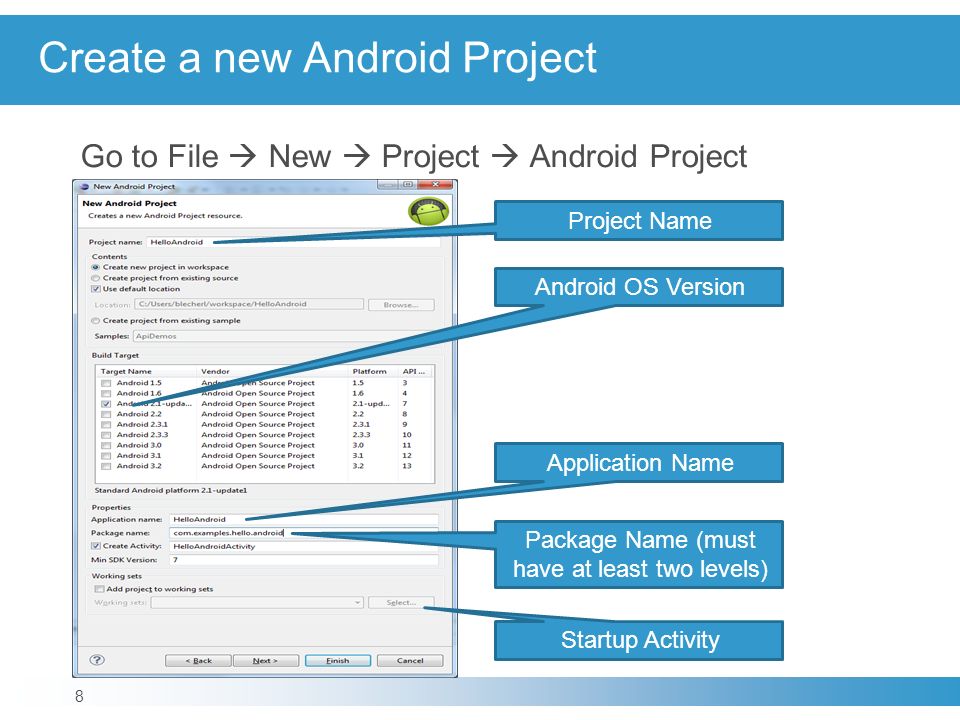Click the help question mark icon
The image size is (960, 720).
97,659
